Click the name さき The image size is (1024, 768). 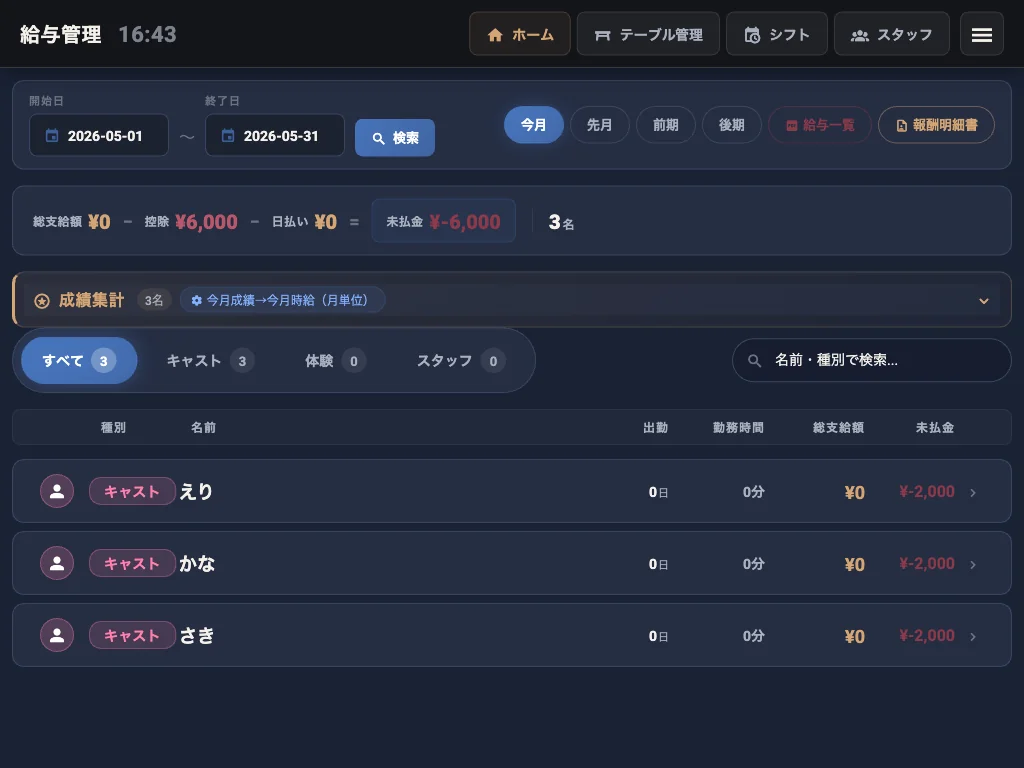pyautogui.click(x=197, y=635)
